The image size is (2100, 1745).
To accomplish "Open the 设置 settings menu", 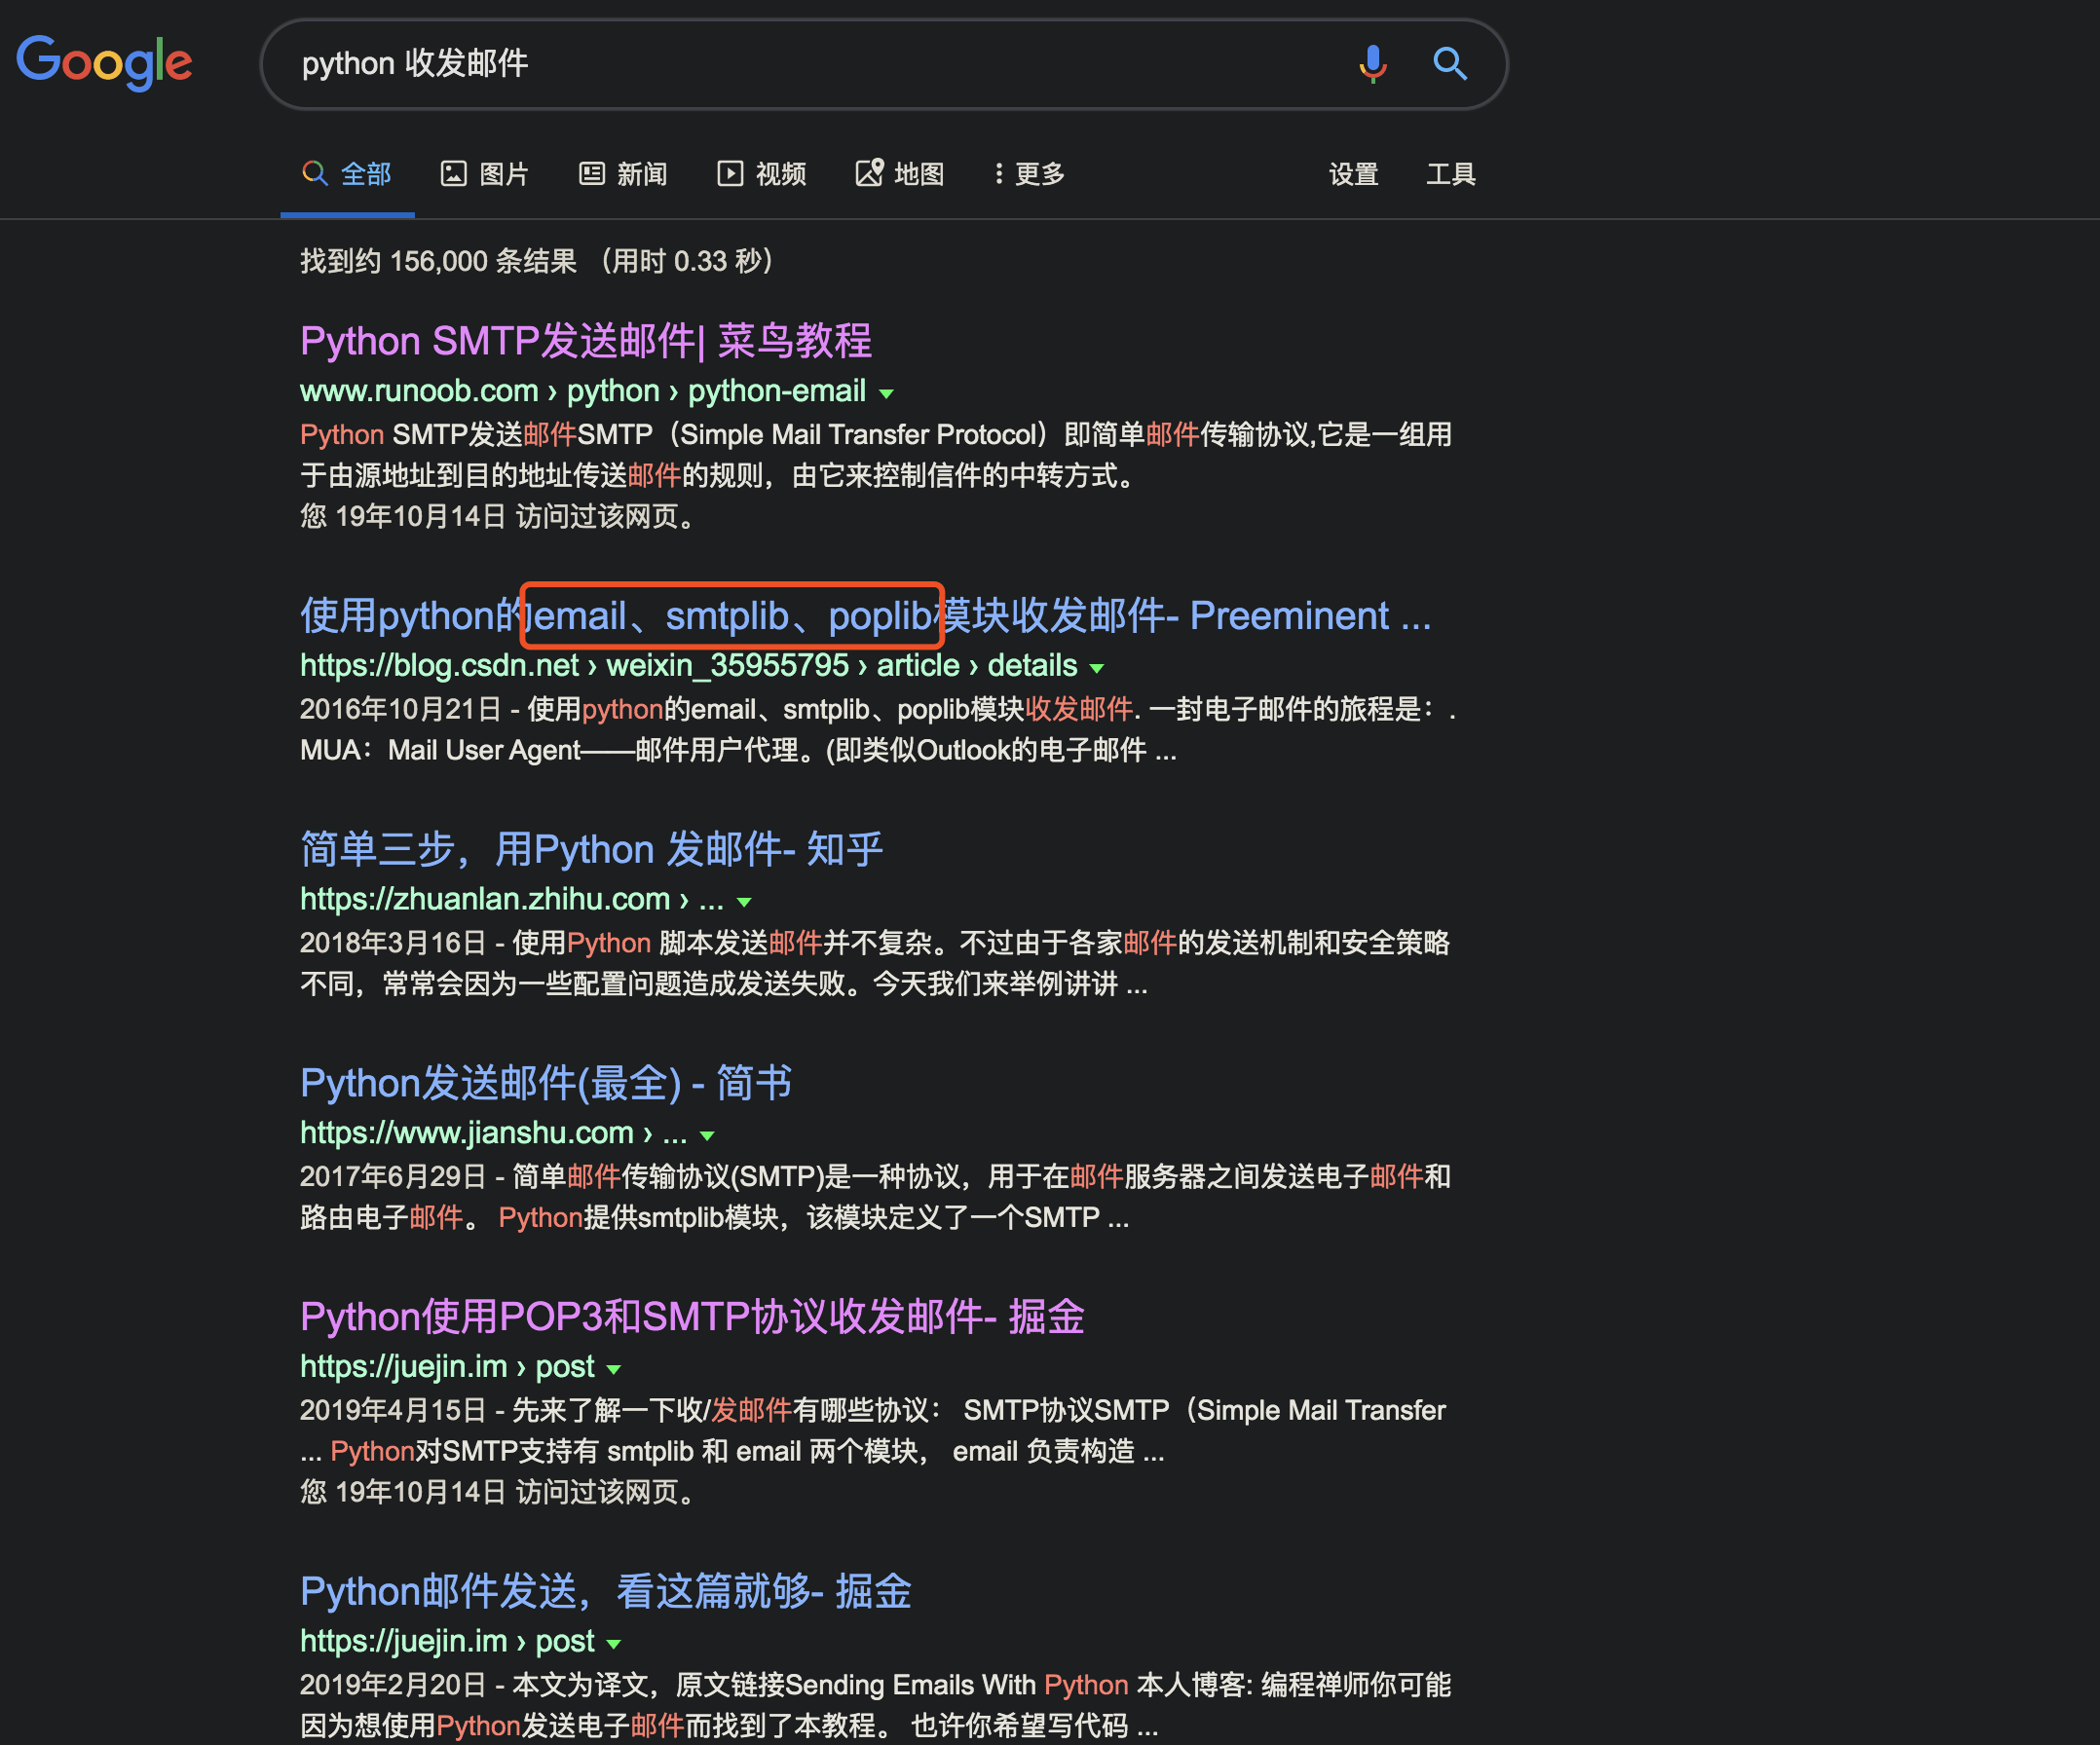I will 1353,174.
